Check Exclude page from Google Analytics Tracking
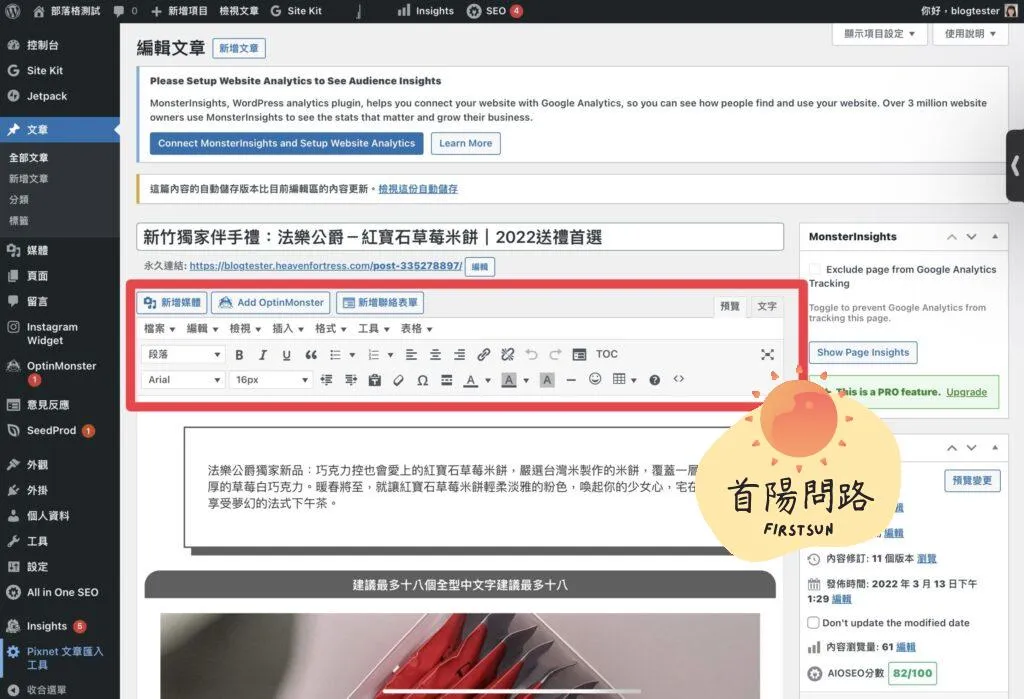This screenshot has width=1024, height=699. [x=815, y=270]
